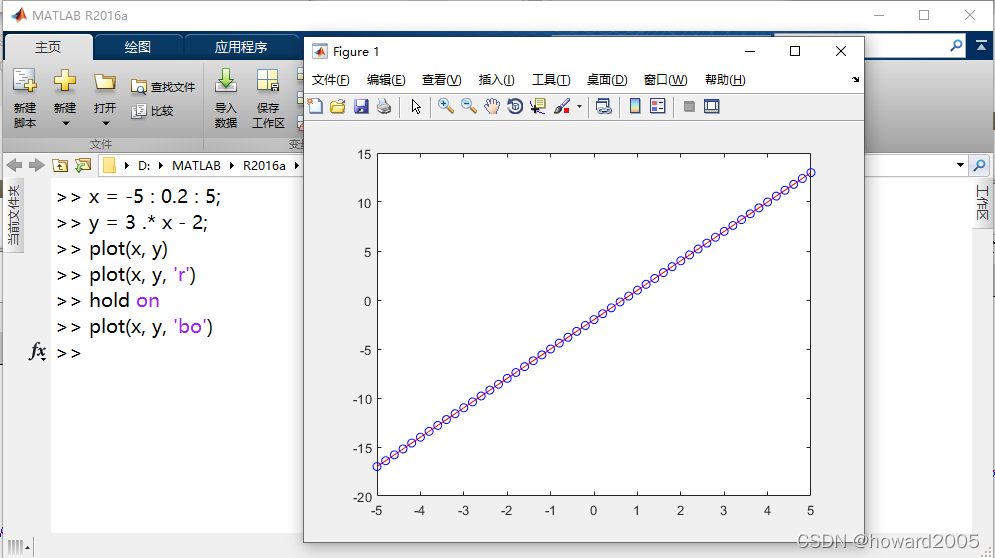Image resolution: width=995 pixels, height=558 pixels.
Task: Click D: segment in address path
Action: (x=144, y=166)
